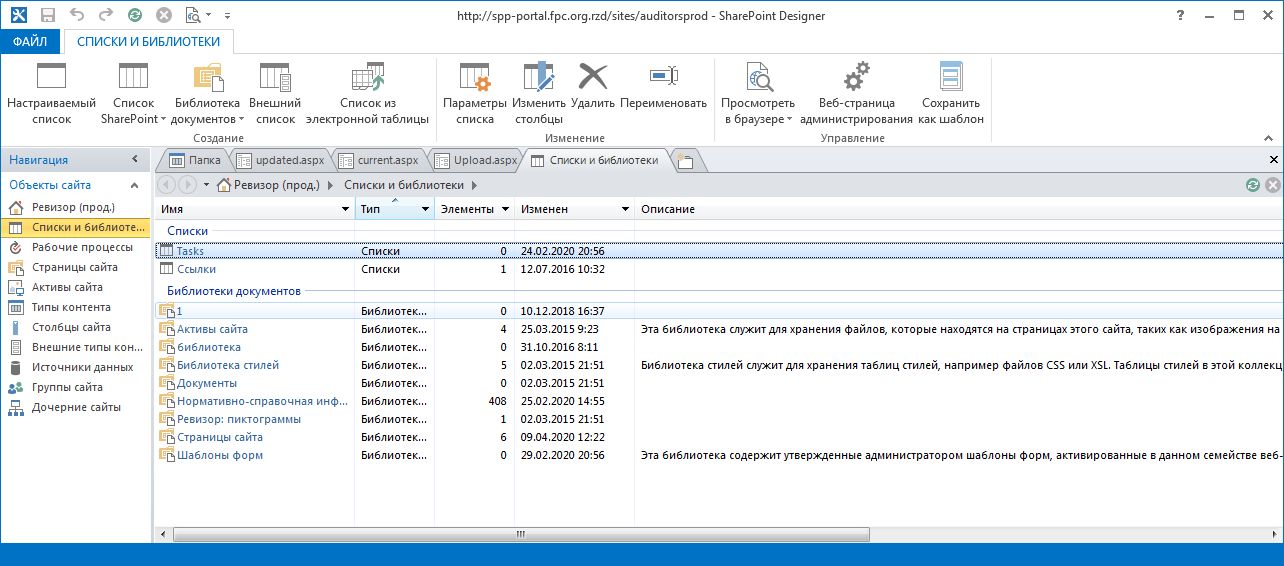The width and height of the screenshot is (1284, 566).
Task: Open the Tasks list
Action: pos(190,251)
